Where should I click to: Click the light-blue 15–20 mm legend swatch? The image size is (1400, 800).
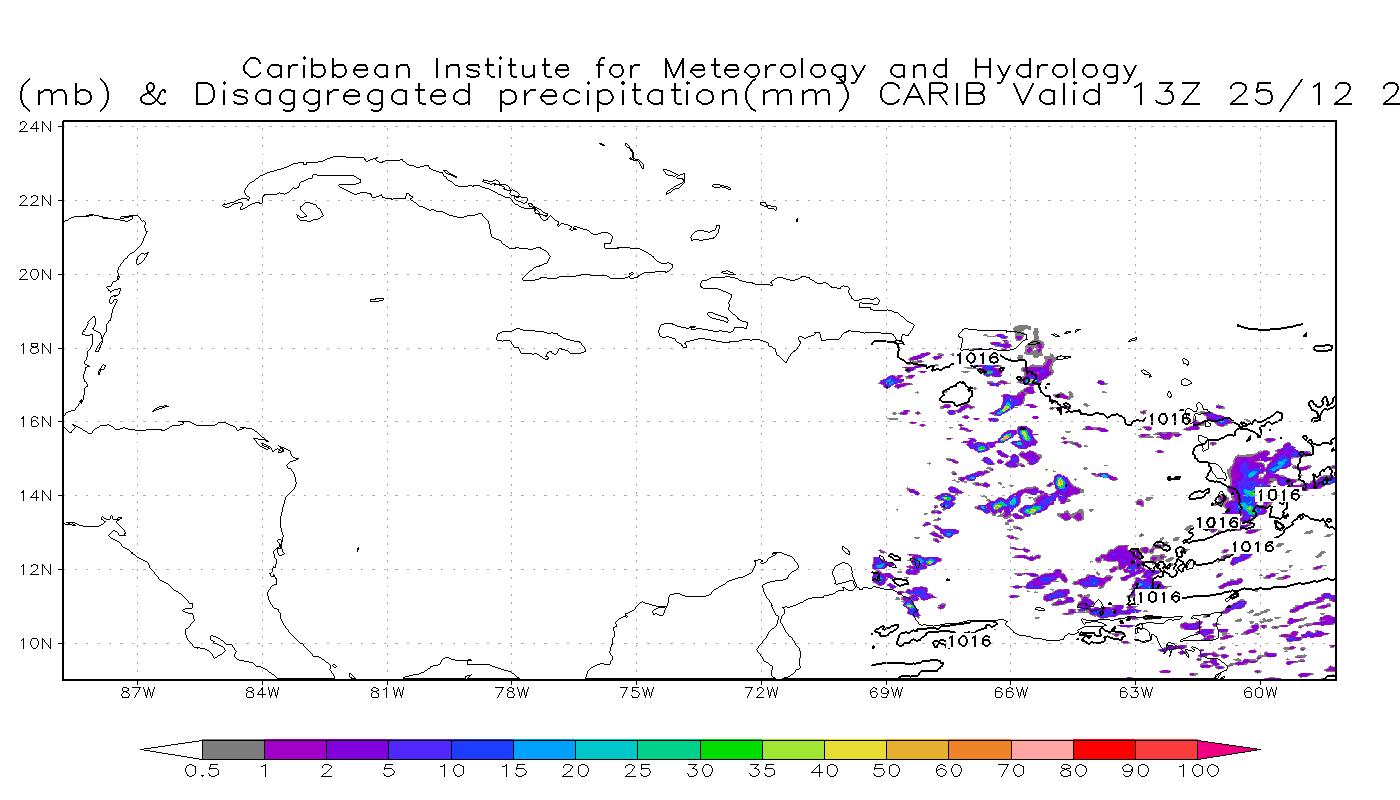544,749
